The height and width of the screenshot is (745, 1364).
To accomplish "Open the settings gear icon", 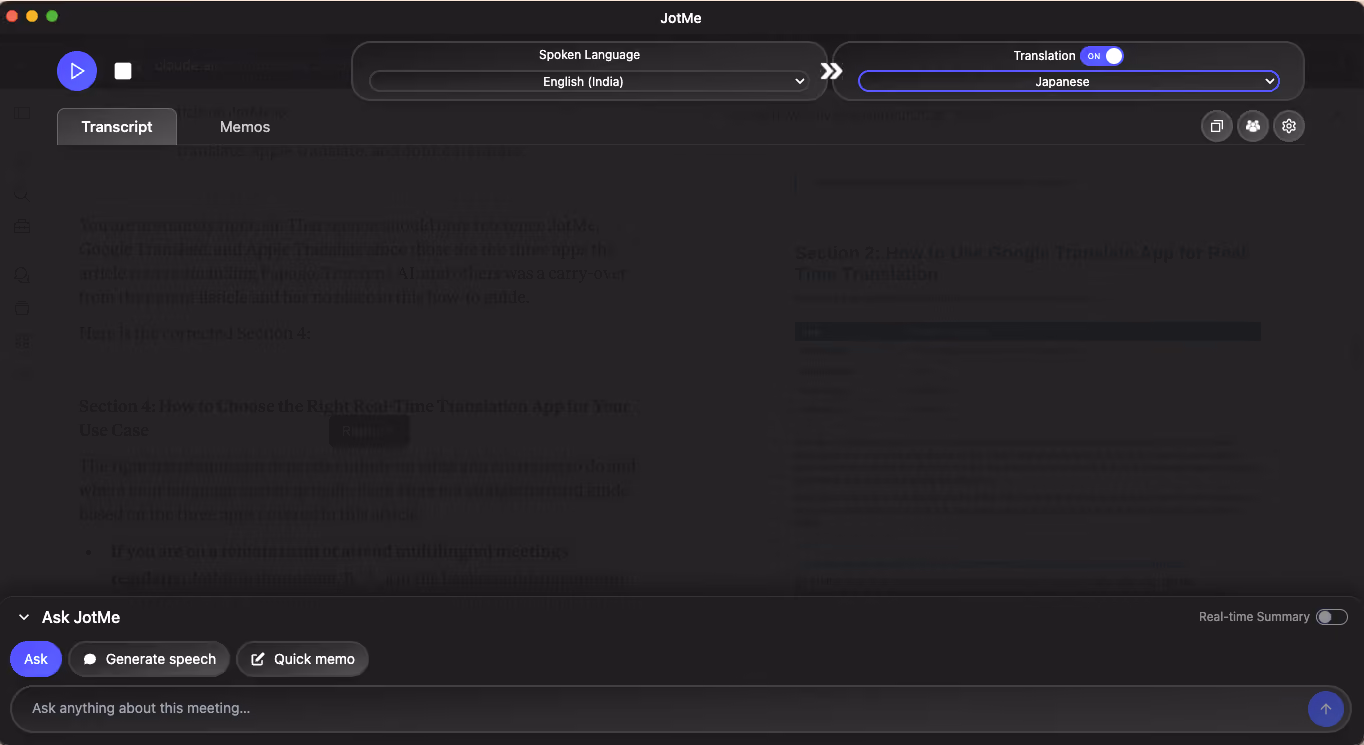I will [x=1289, y=126].
